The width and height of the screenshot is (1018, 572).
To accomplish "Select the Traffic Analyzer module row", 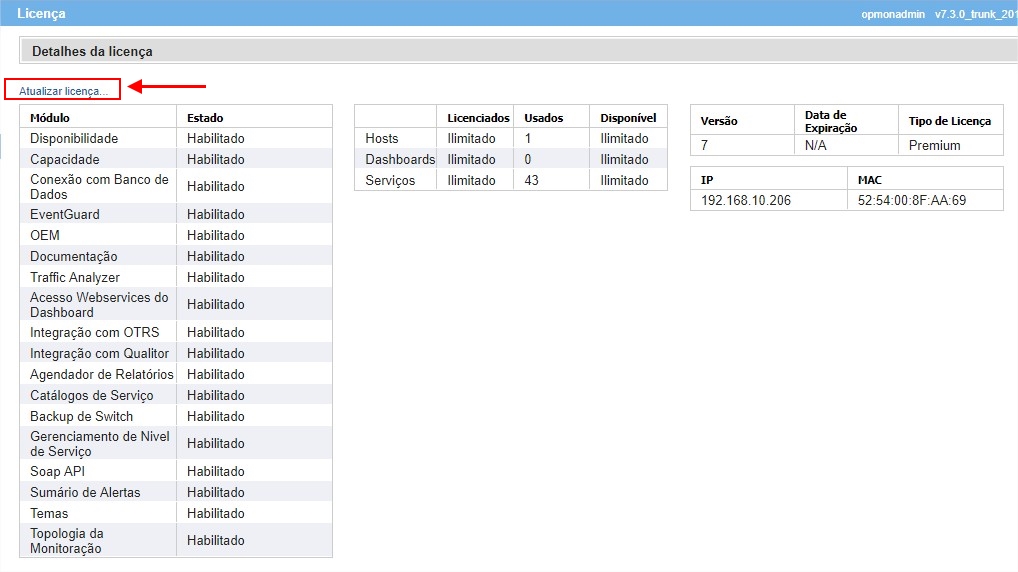I will pos(75,277).
